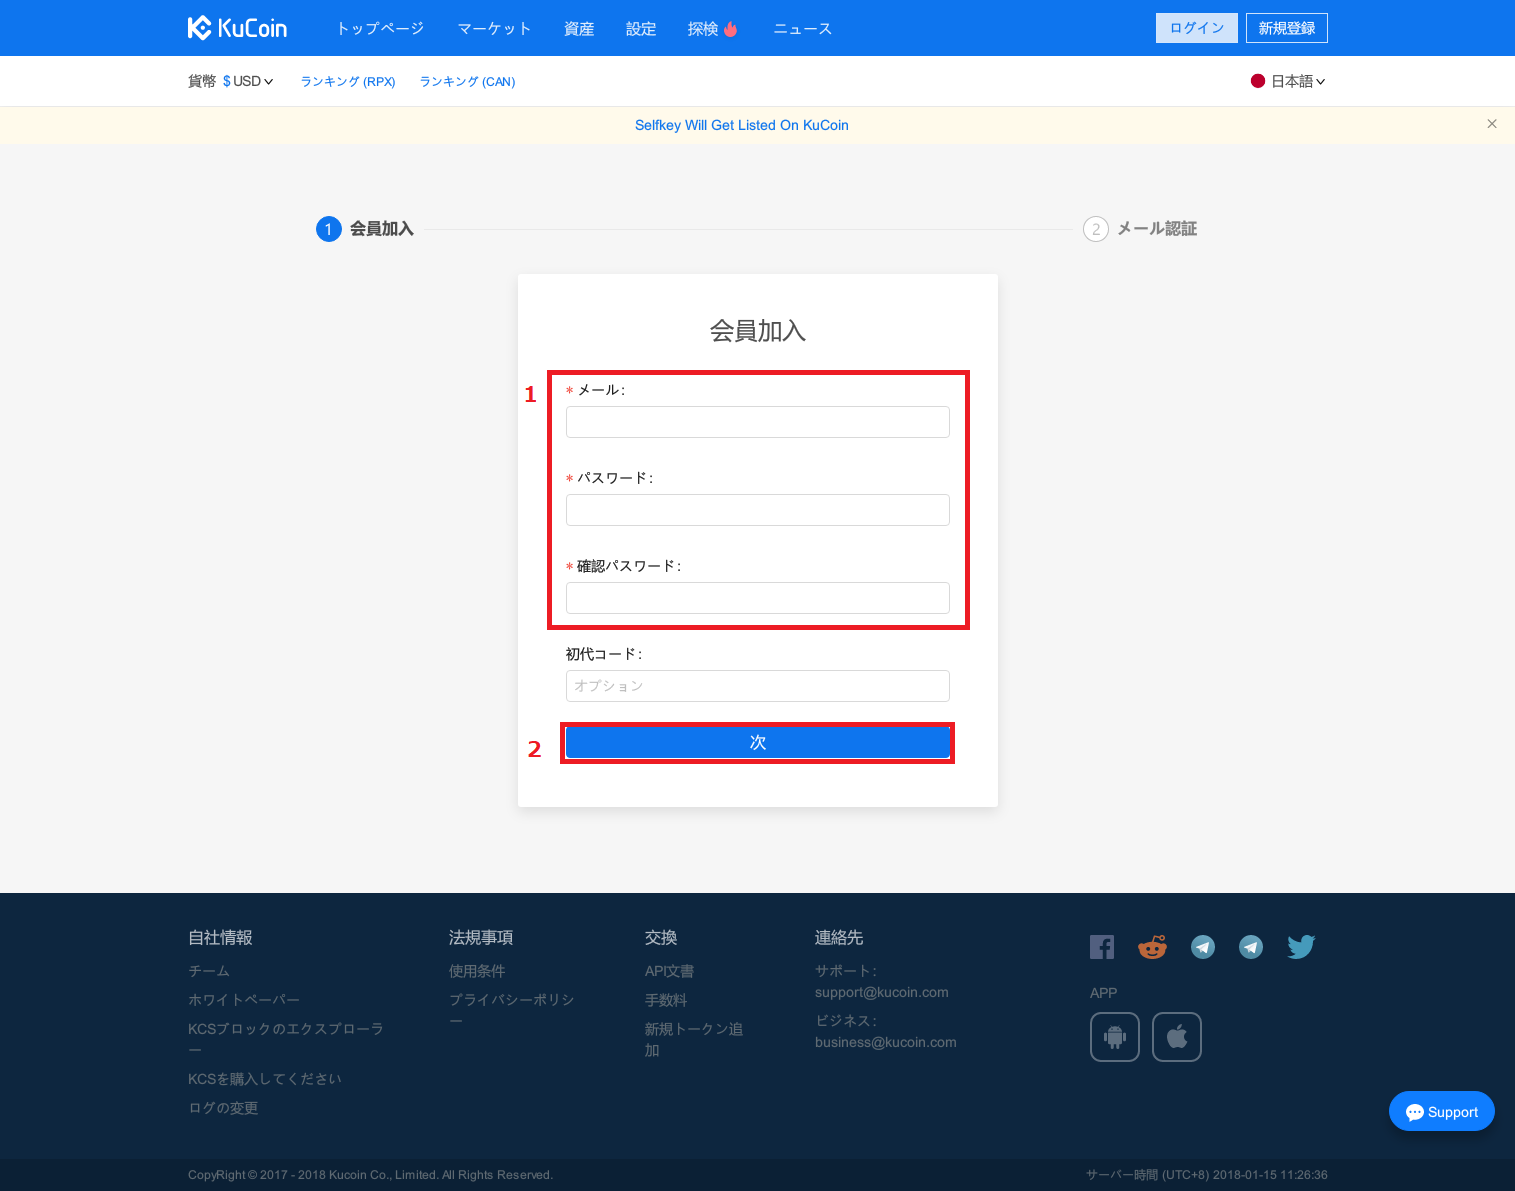Click the 法規事項 footer heading
Screen dimensions: 1515x1191
[x=481, y=937]
